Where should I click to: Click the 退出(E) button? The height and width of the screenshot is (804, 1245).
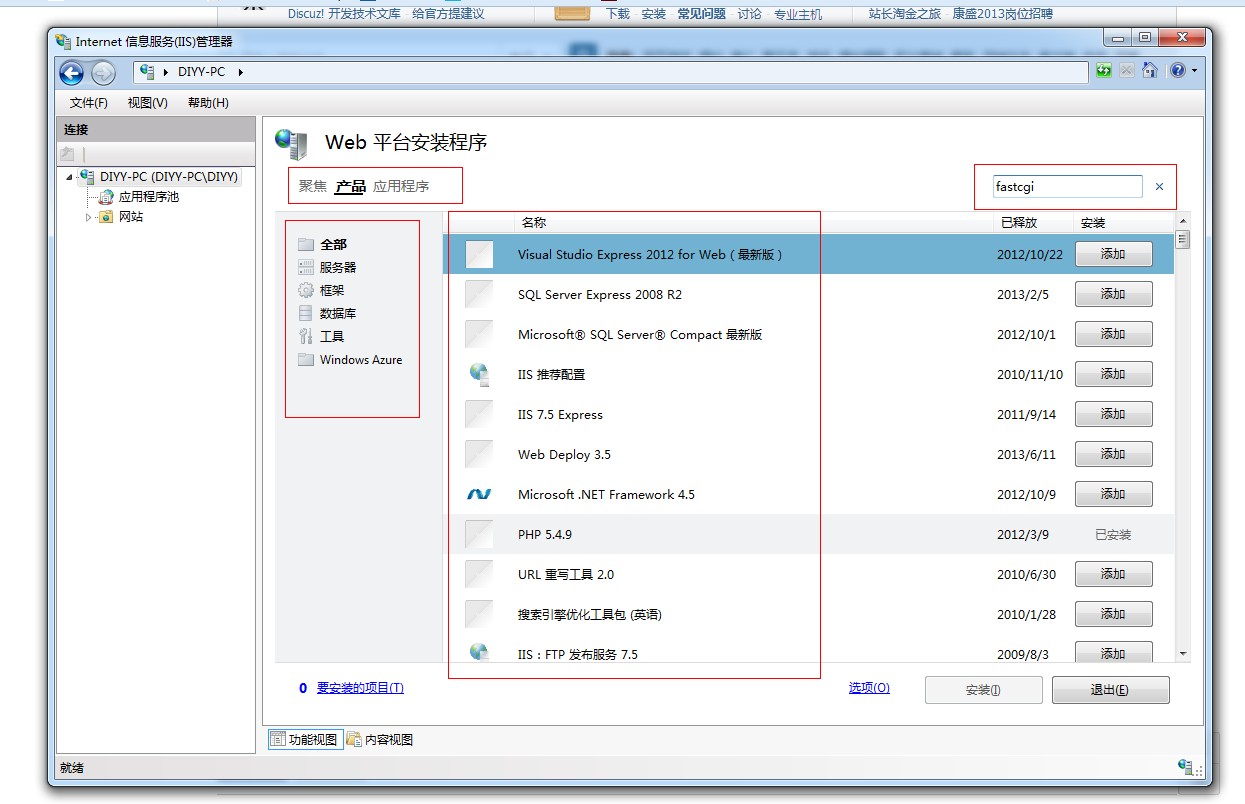[x=1110, y=690]
